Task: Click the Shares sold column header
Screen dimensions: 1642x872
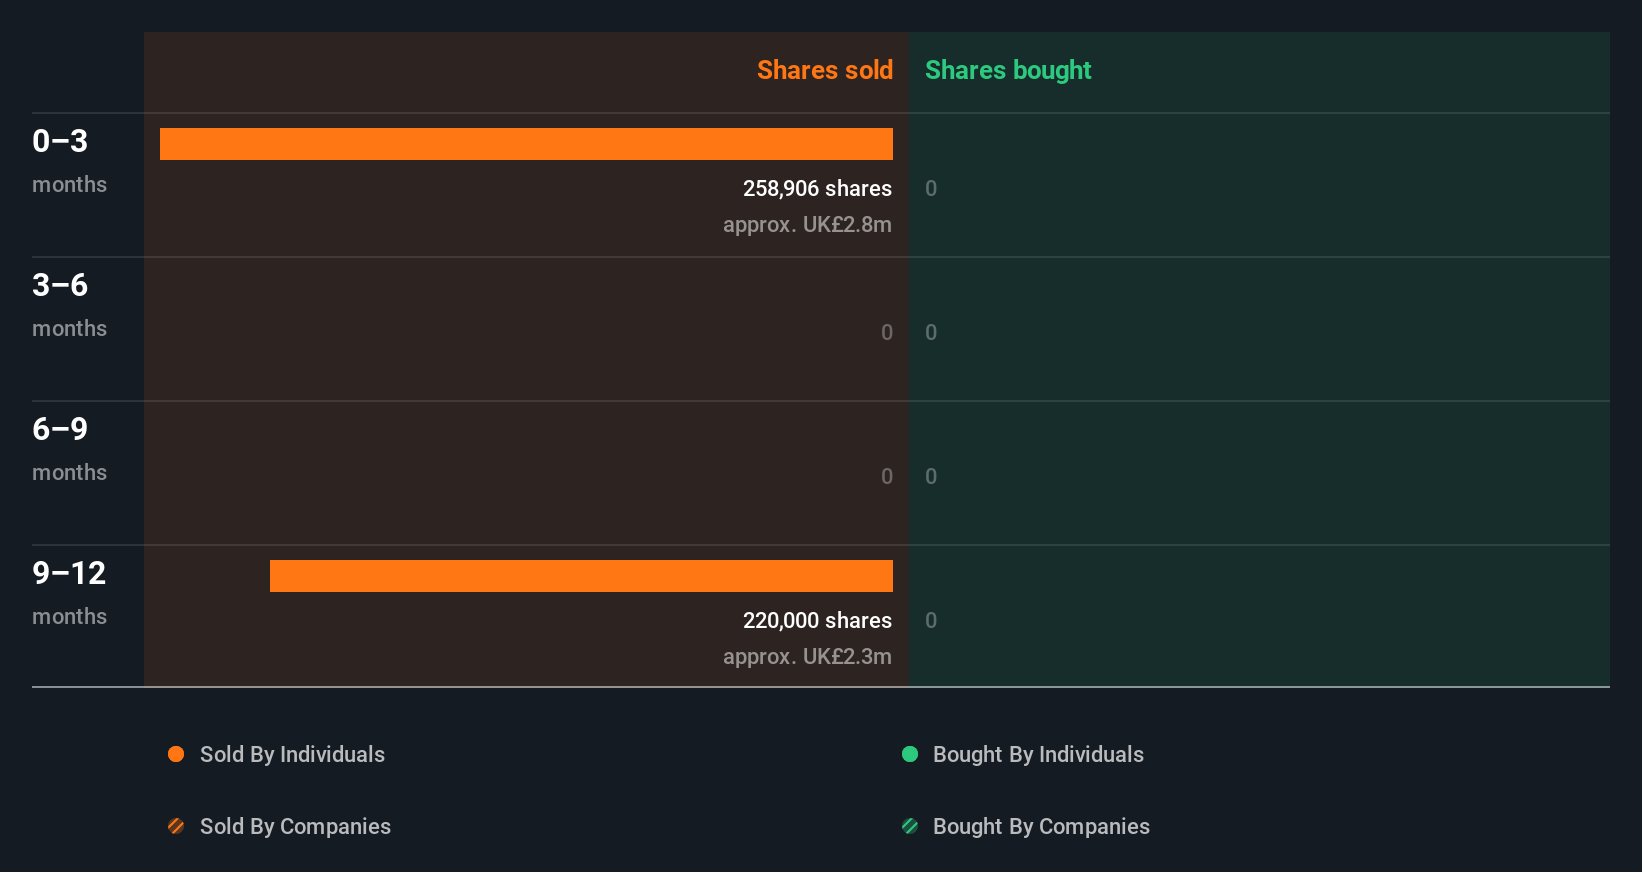Action: coord(825,70)
